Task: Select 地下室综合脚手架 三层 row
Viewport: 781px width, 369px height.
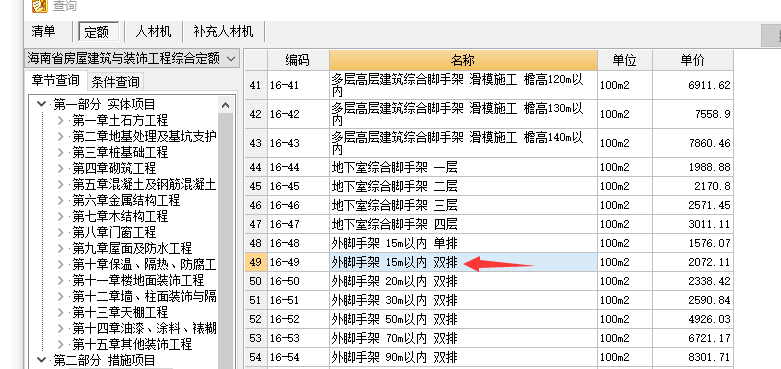Action: 463,205
